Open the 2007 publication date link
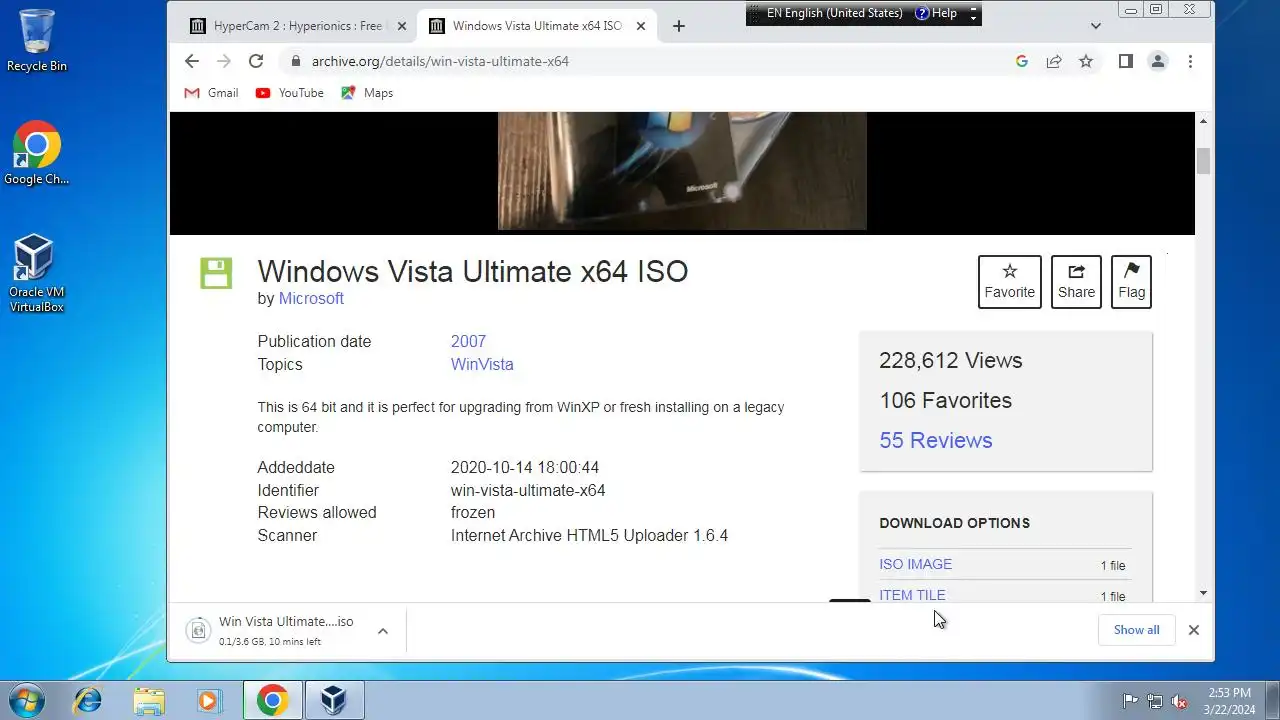Image resolution: width=1280 pixels, height=720 pixels. pos(468,341)
